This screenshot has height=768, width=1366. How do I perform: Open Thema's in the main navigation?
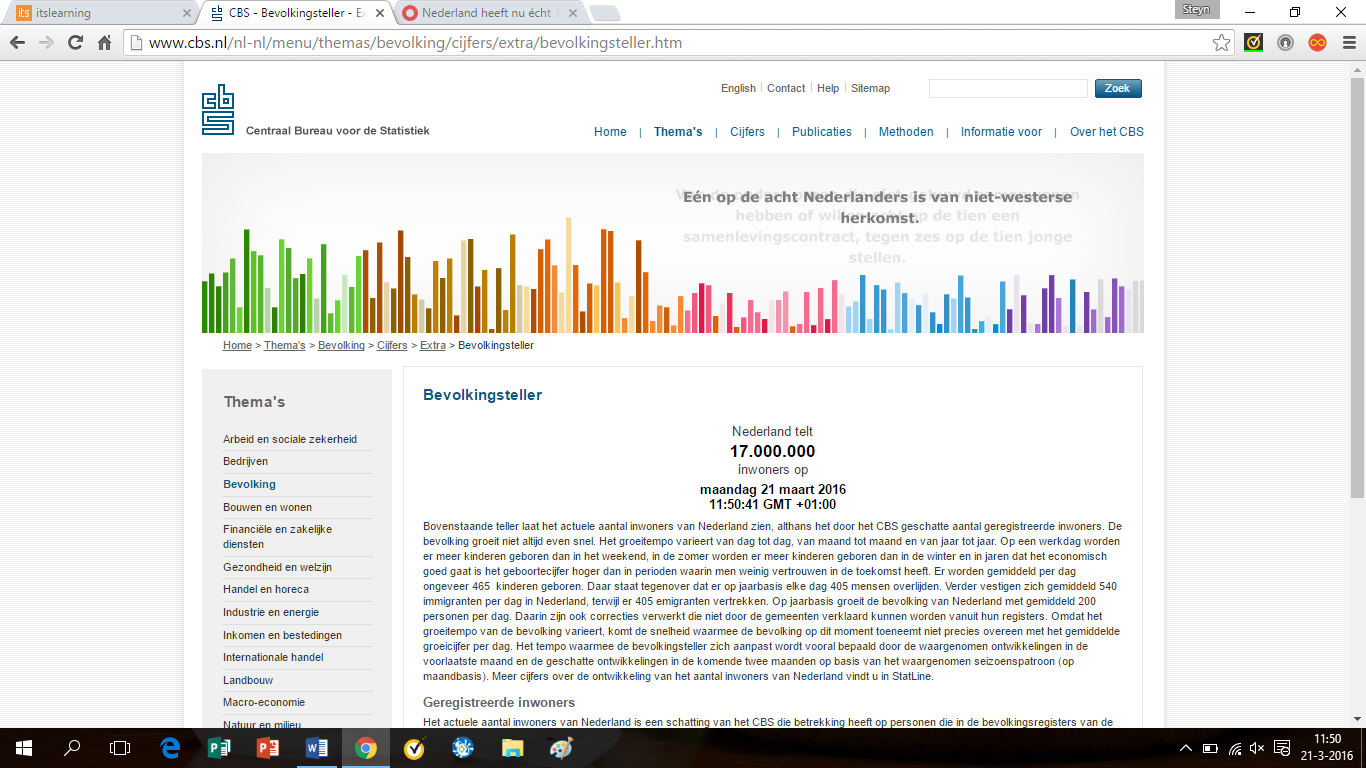point(678,132)
